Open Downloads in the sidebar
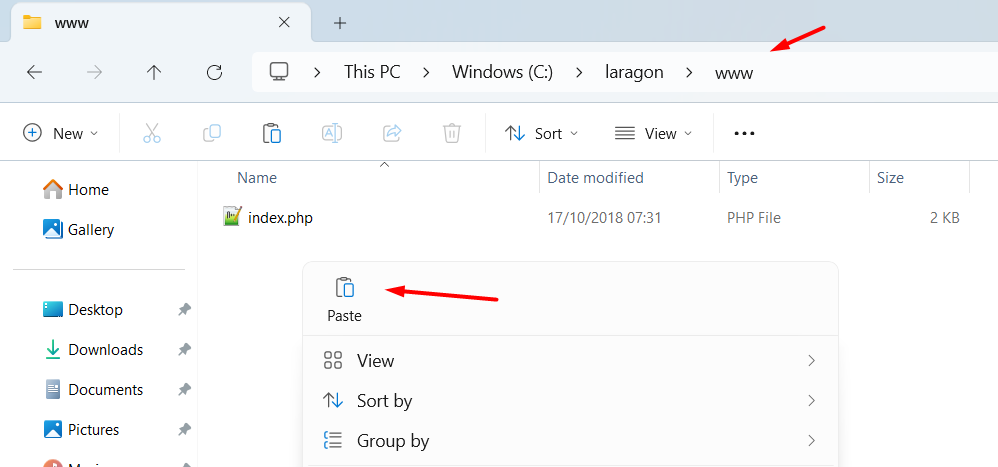 [105, 350]
